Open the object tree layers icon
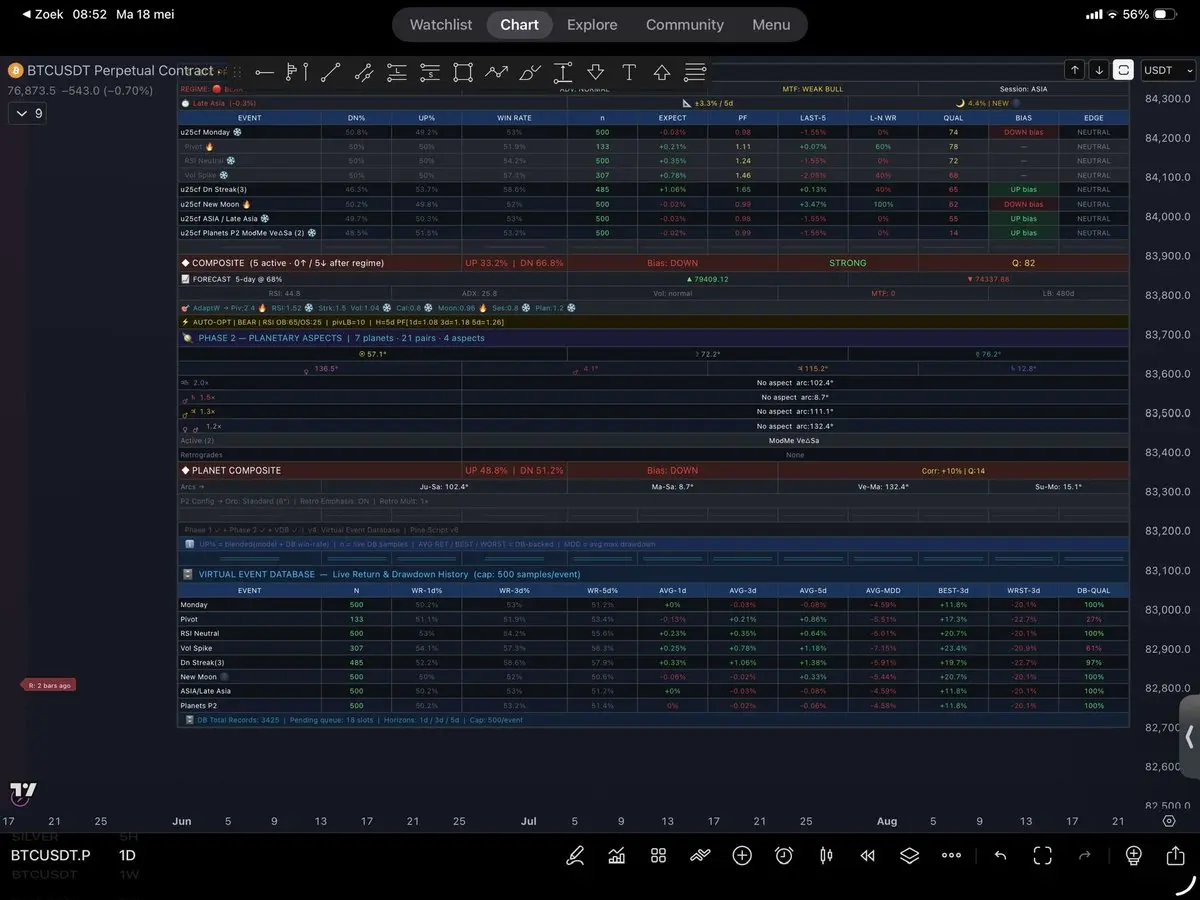The height and width of the screenshot is (900, 1200). (x=909, y=856)
